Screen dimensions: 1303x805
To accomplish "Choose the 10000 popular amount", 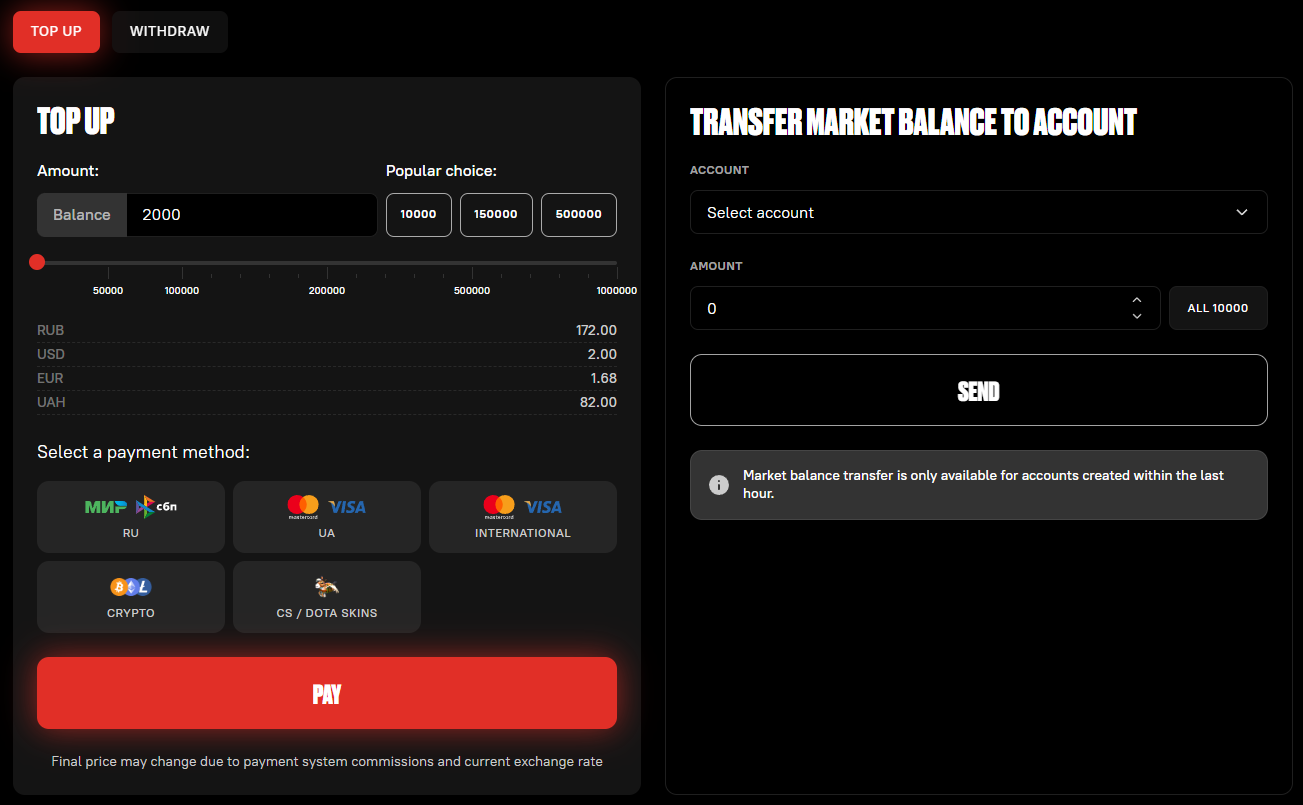I will 418,215.
